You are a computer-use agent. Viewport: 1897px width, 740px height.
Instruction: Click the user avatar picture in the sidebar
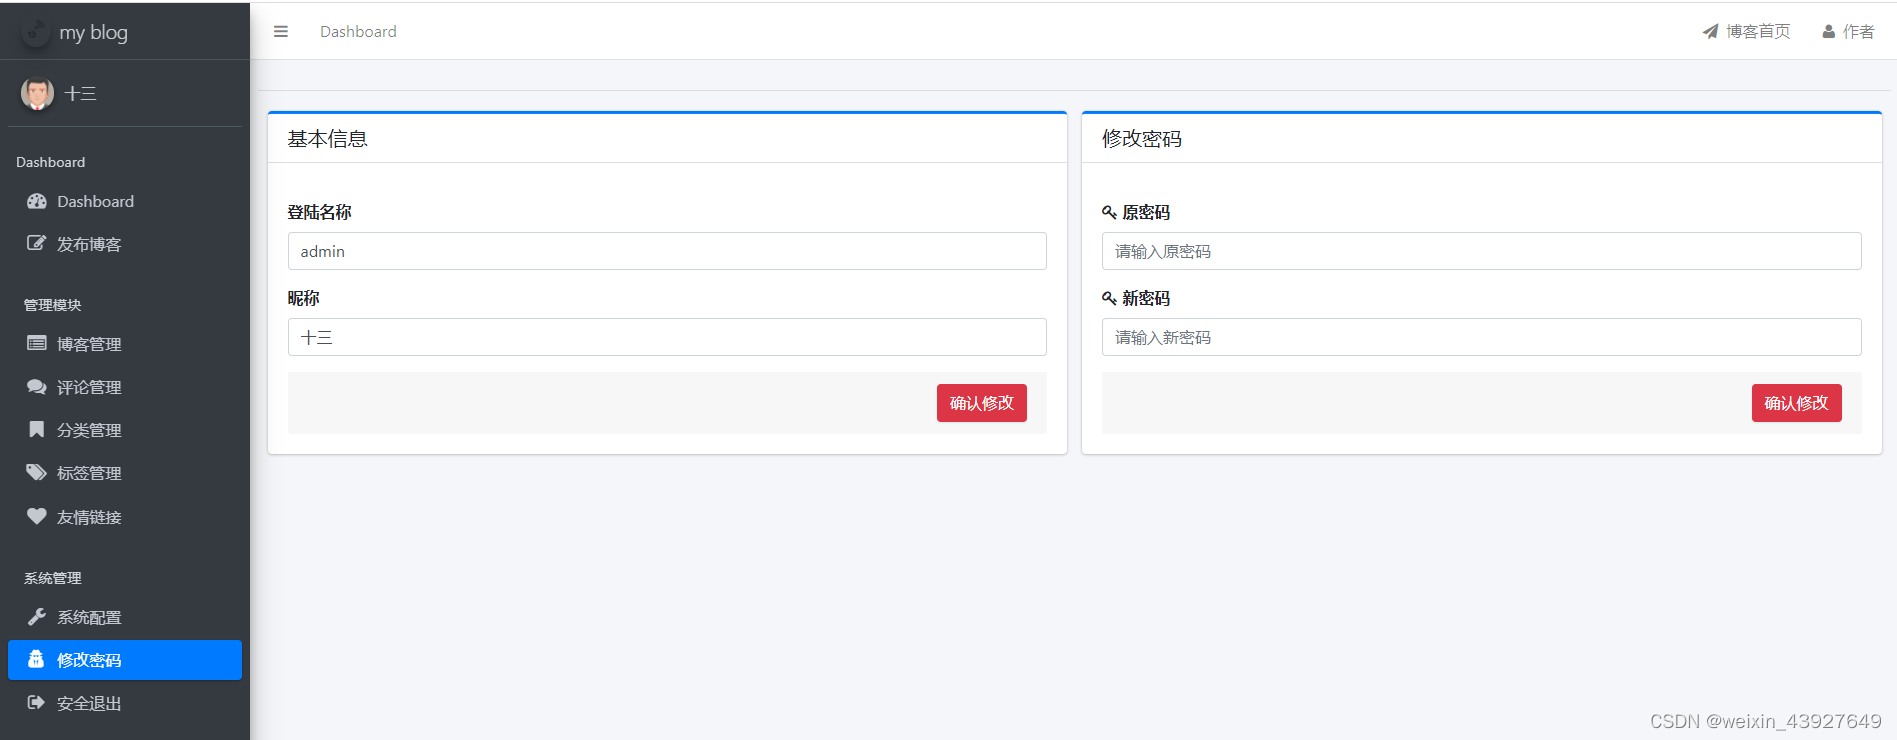[x=37, y=93]
